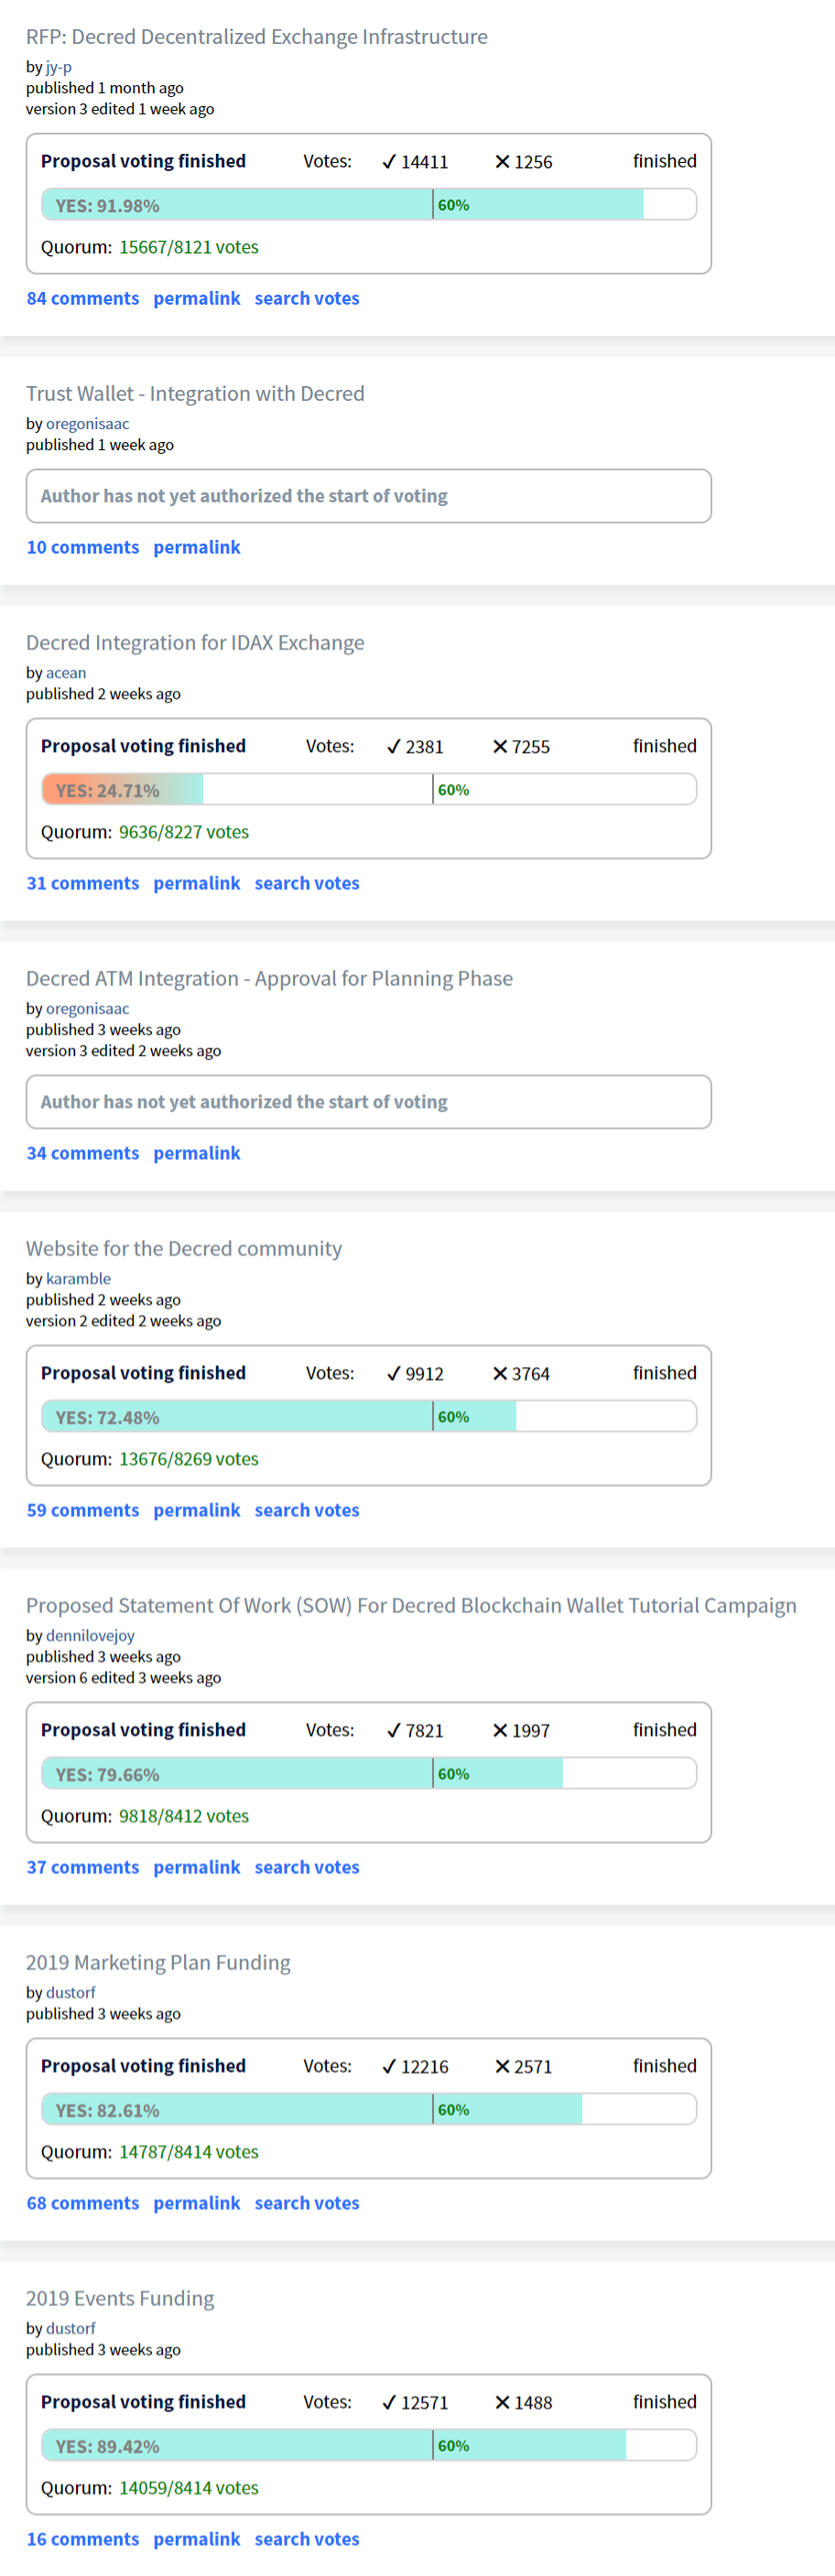
Task: Click permalink next to 31 comments
Action: [x=197, y=883]
